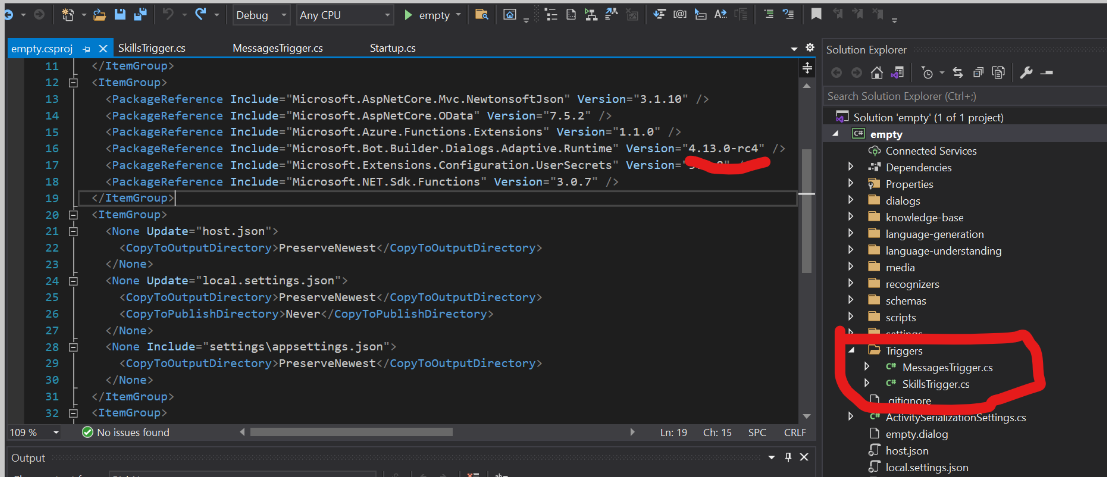The height and width of the screenshot is (477, 1107).
Task: Switch to SkillsTrigger.cs tab
Action: pyautogui.click(x=152, y=49)
